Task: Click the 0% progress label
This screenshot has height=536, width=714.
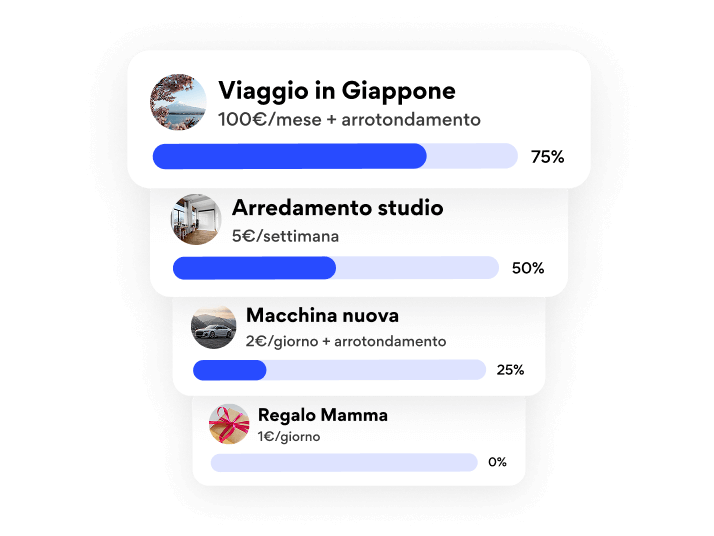Action: [x=497, y=462]
